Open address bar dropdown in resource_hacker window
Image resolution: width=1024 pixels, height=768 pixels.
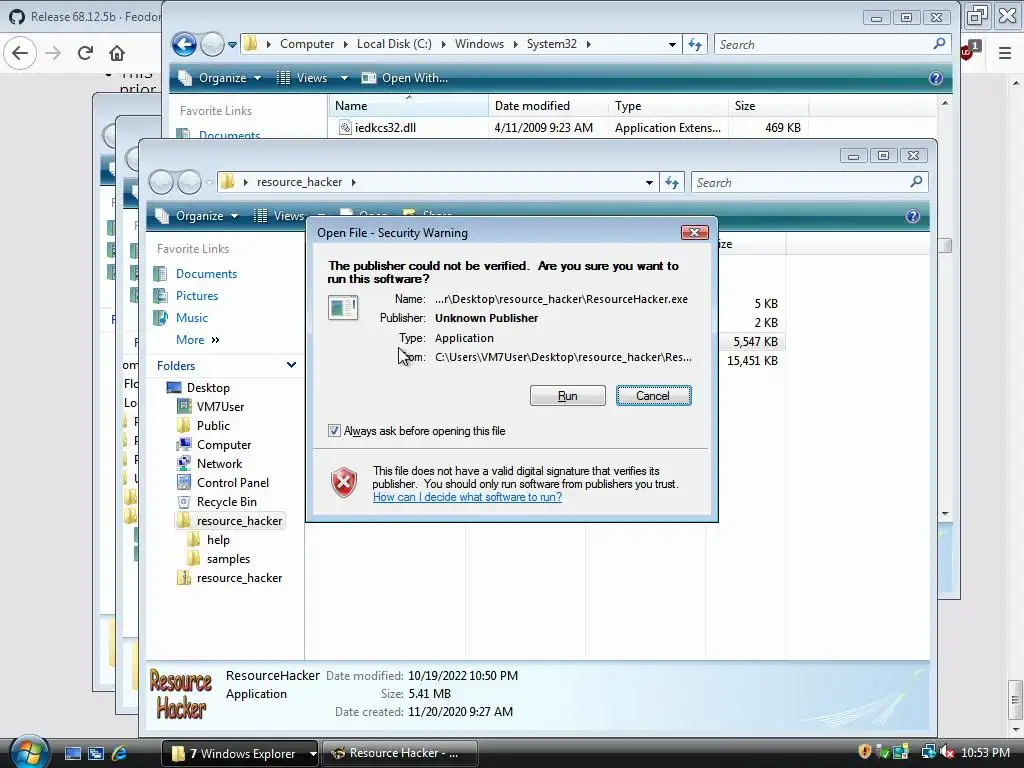pos(649,183)
